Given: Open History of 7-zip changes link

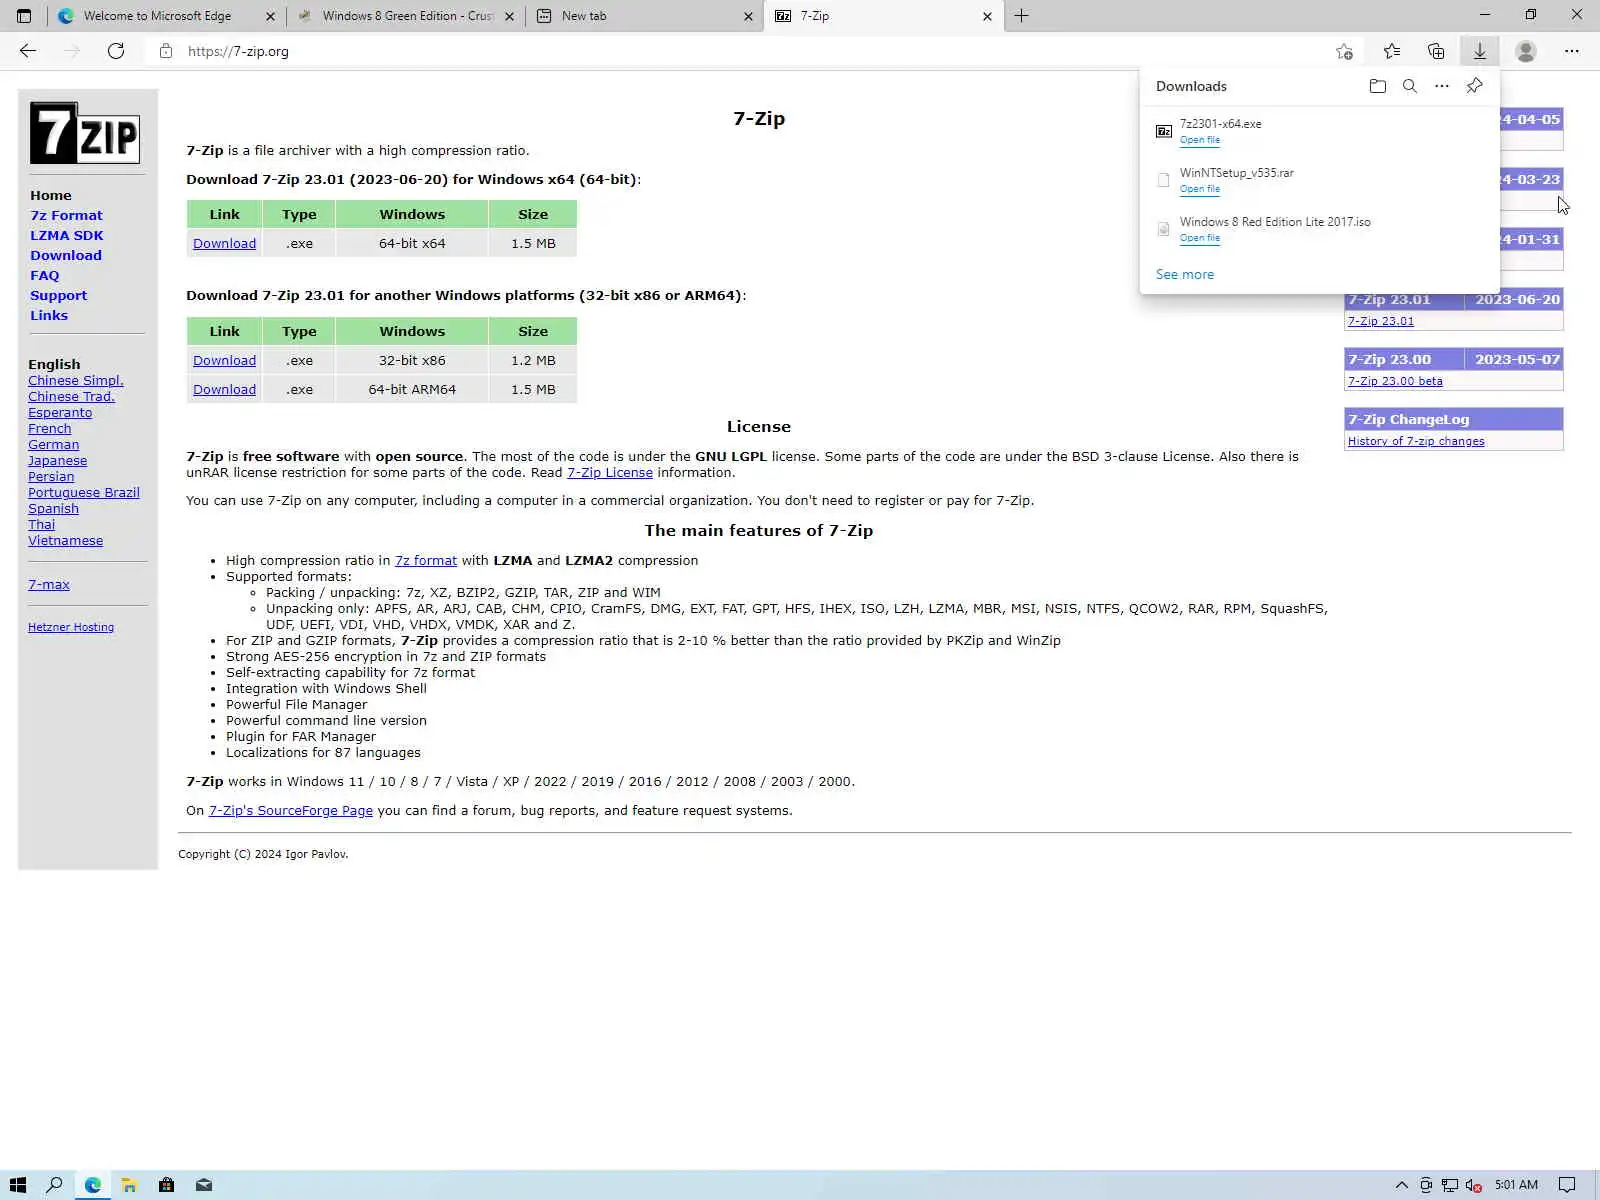Looking at the screenshot, I should tap(1416, 441).
